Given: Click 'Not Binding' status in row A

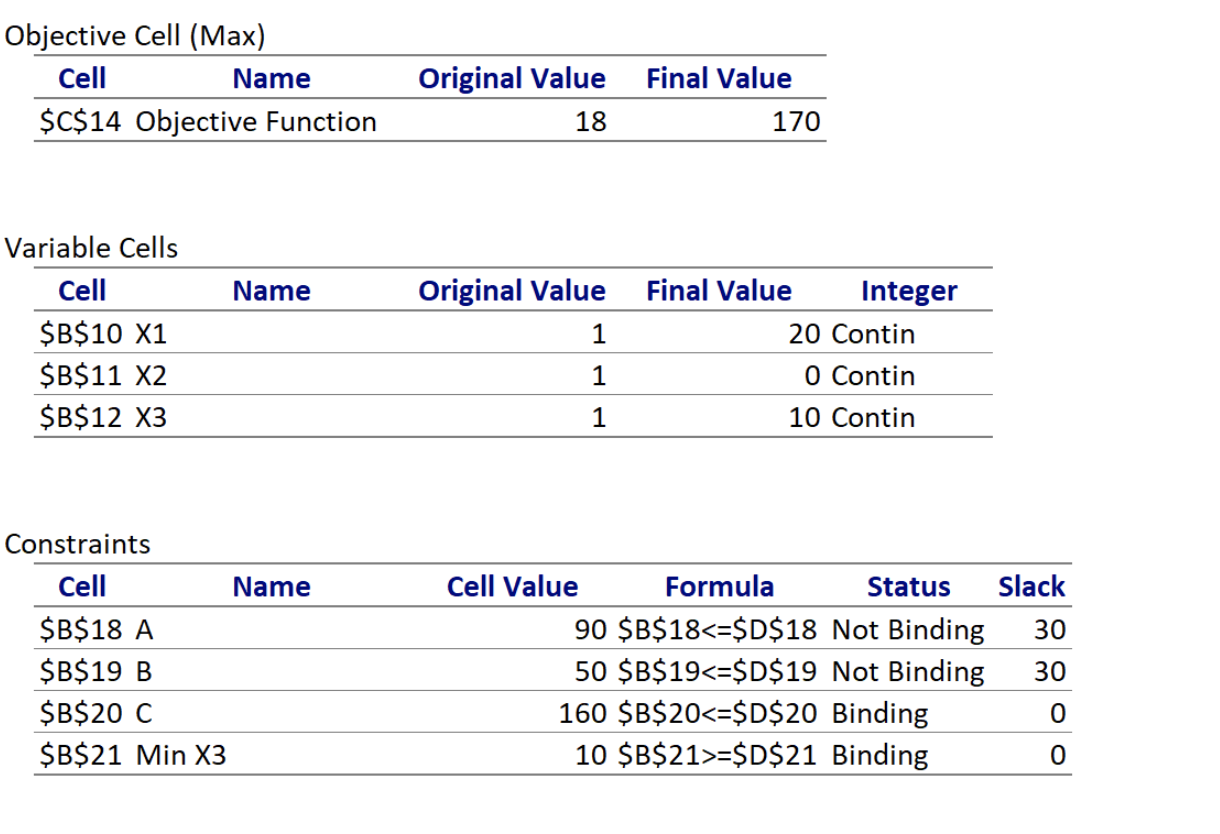Looking at the screenshot, I should (x=908, y=630).
